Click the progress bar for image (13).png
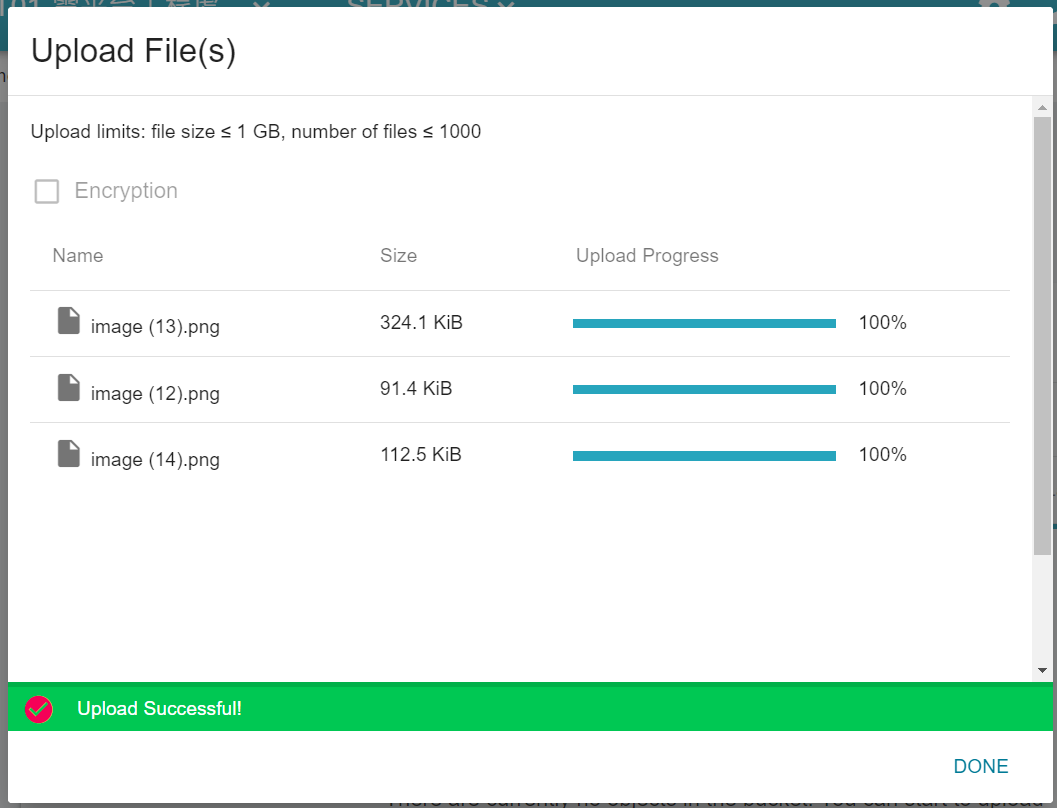 [704, 323]
